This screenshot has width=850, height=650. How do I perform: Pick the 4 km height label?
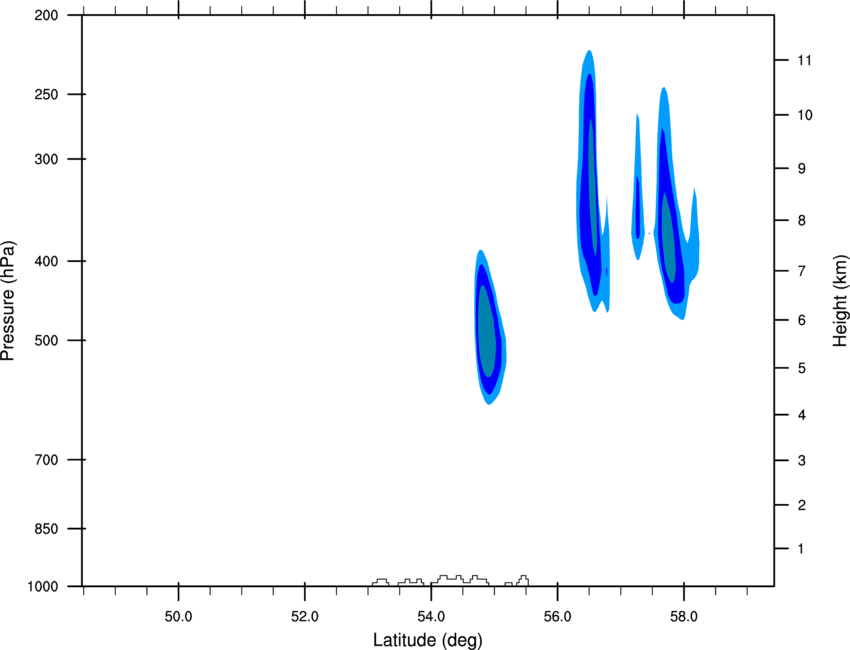click(801, 415)
